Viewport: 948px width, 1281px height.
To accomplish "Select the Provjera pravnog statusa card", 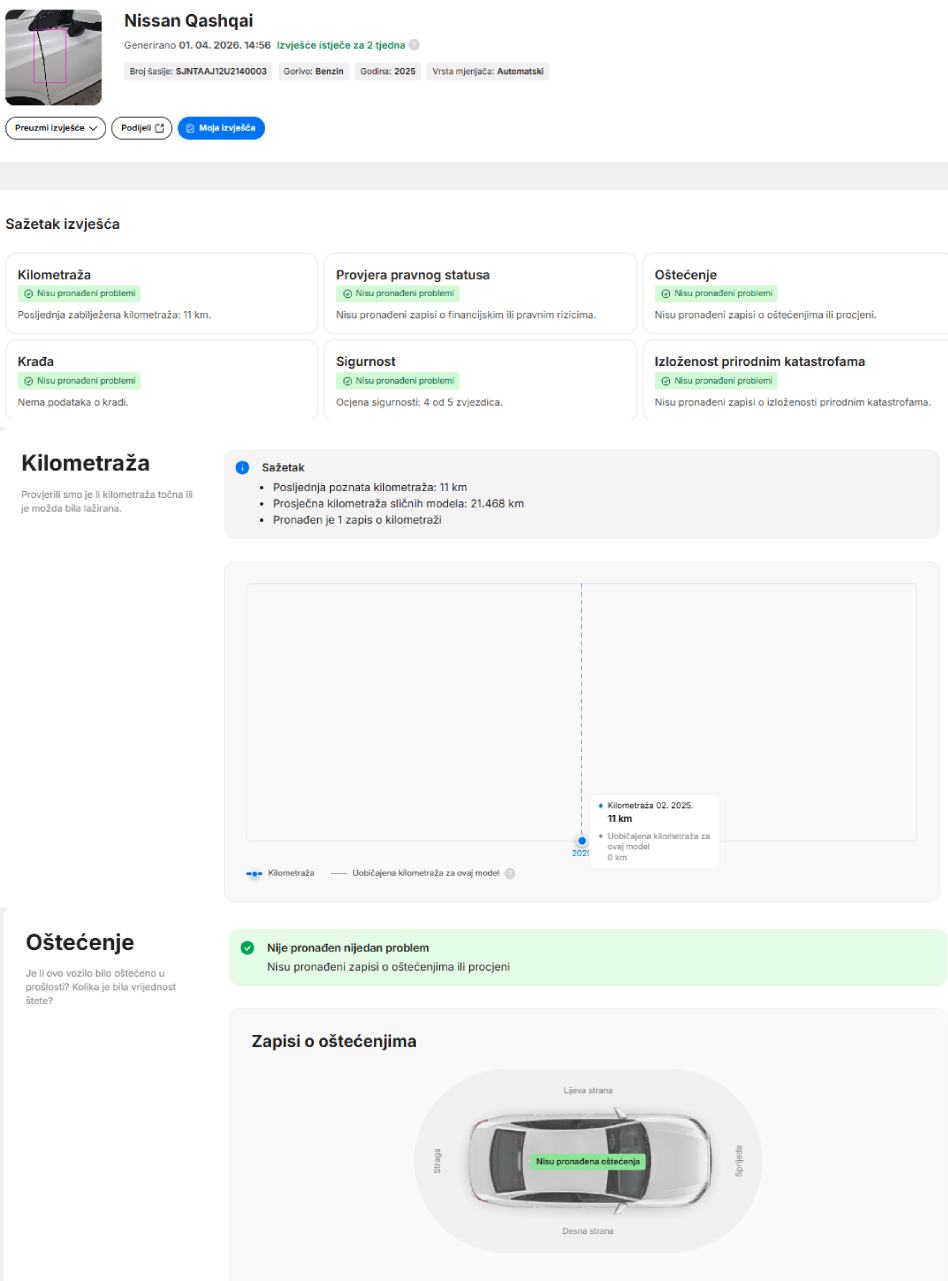I will 479,293.
